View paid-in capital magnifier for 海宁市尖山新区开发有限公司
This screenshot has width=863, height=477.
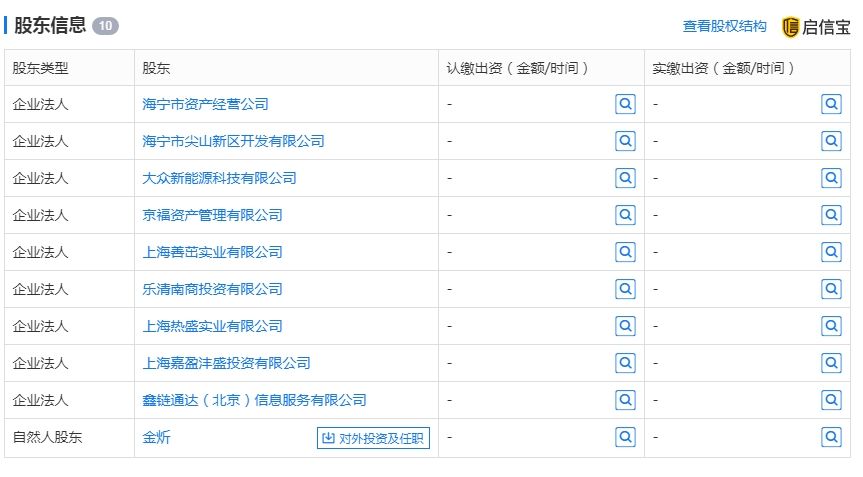[831, 141]
